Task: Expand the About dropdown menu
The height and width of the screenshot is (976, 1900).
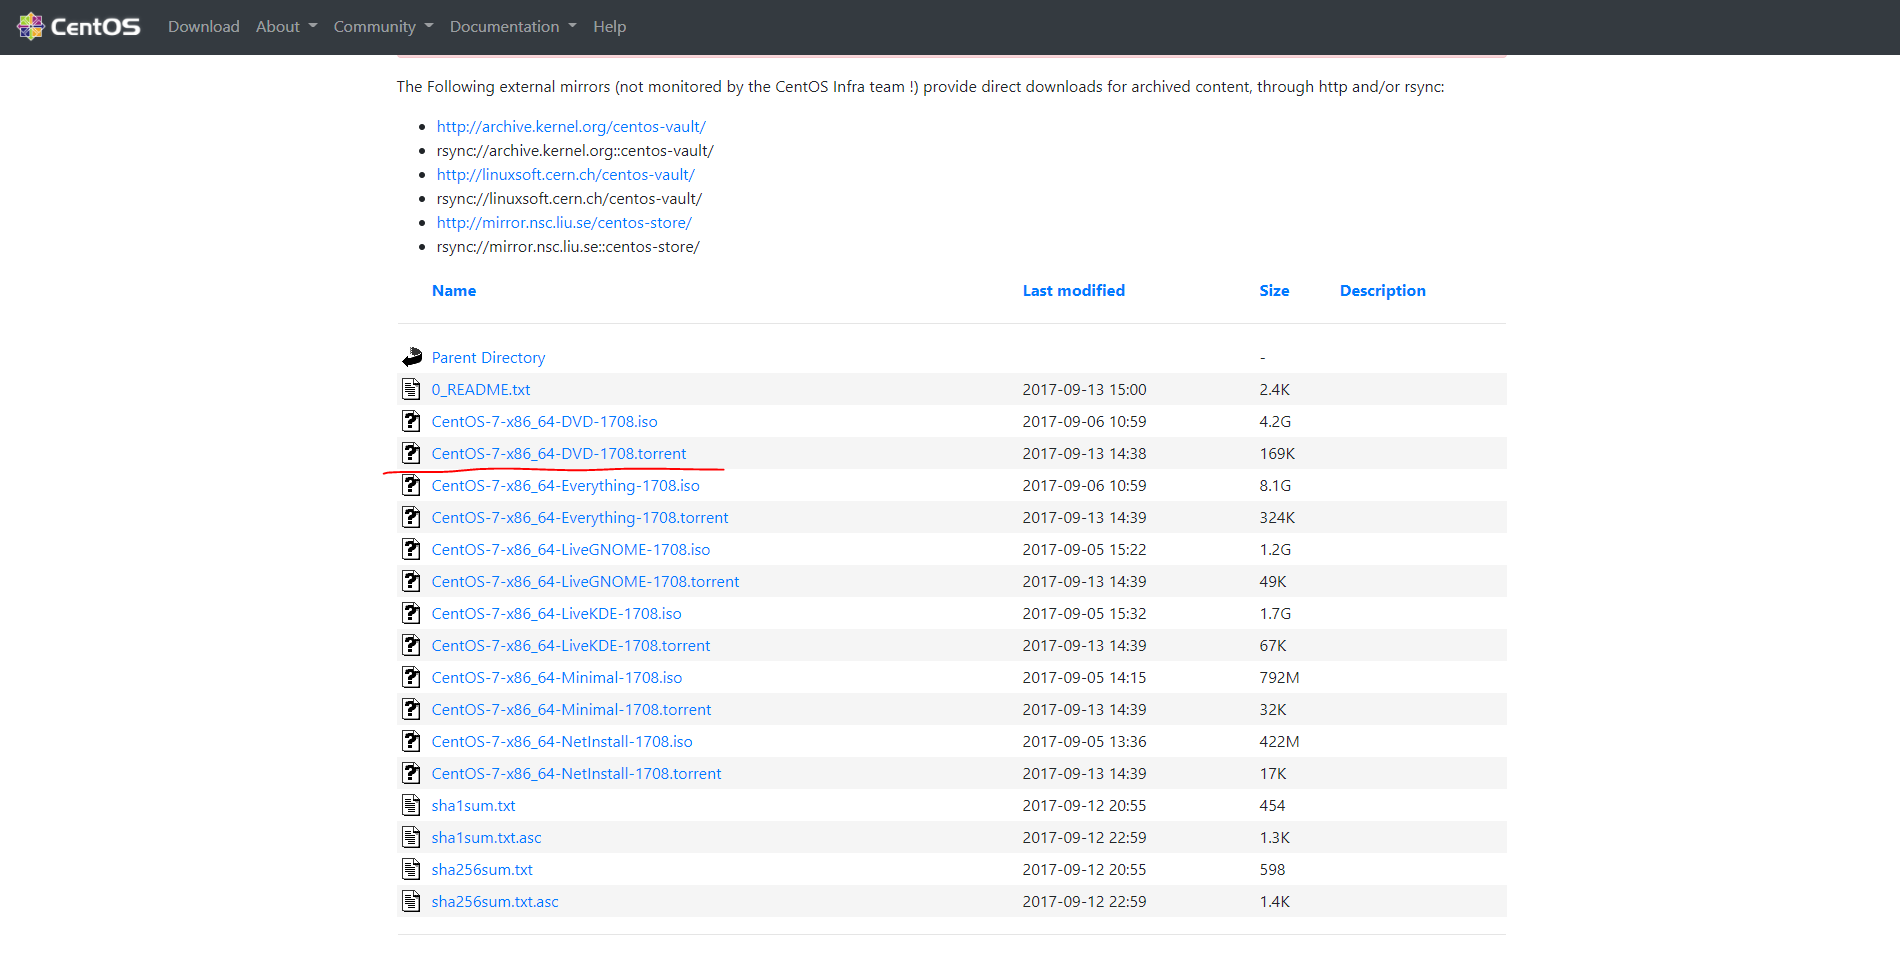Action: pos(286,26)
